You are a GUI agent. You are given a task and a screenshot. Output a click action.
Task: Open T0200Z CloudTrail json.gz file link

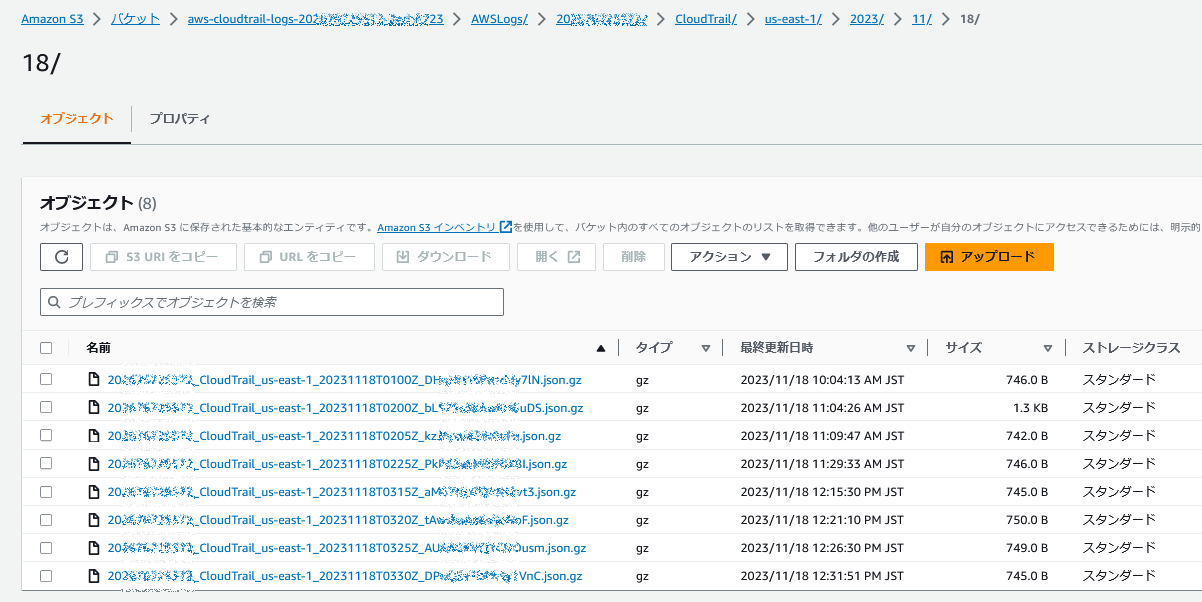tap(345, 408)
